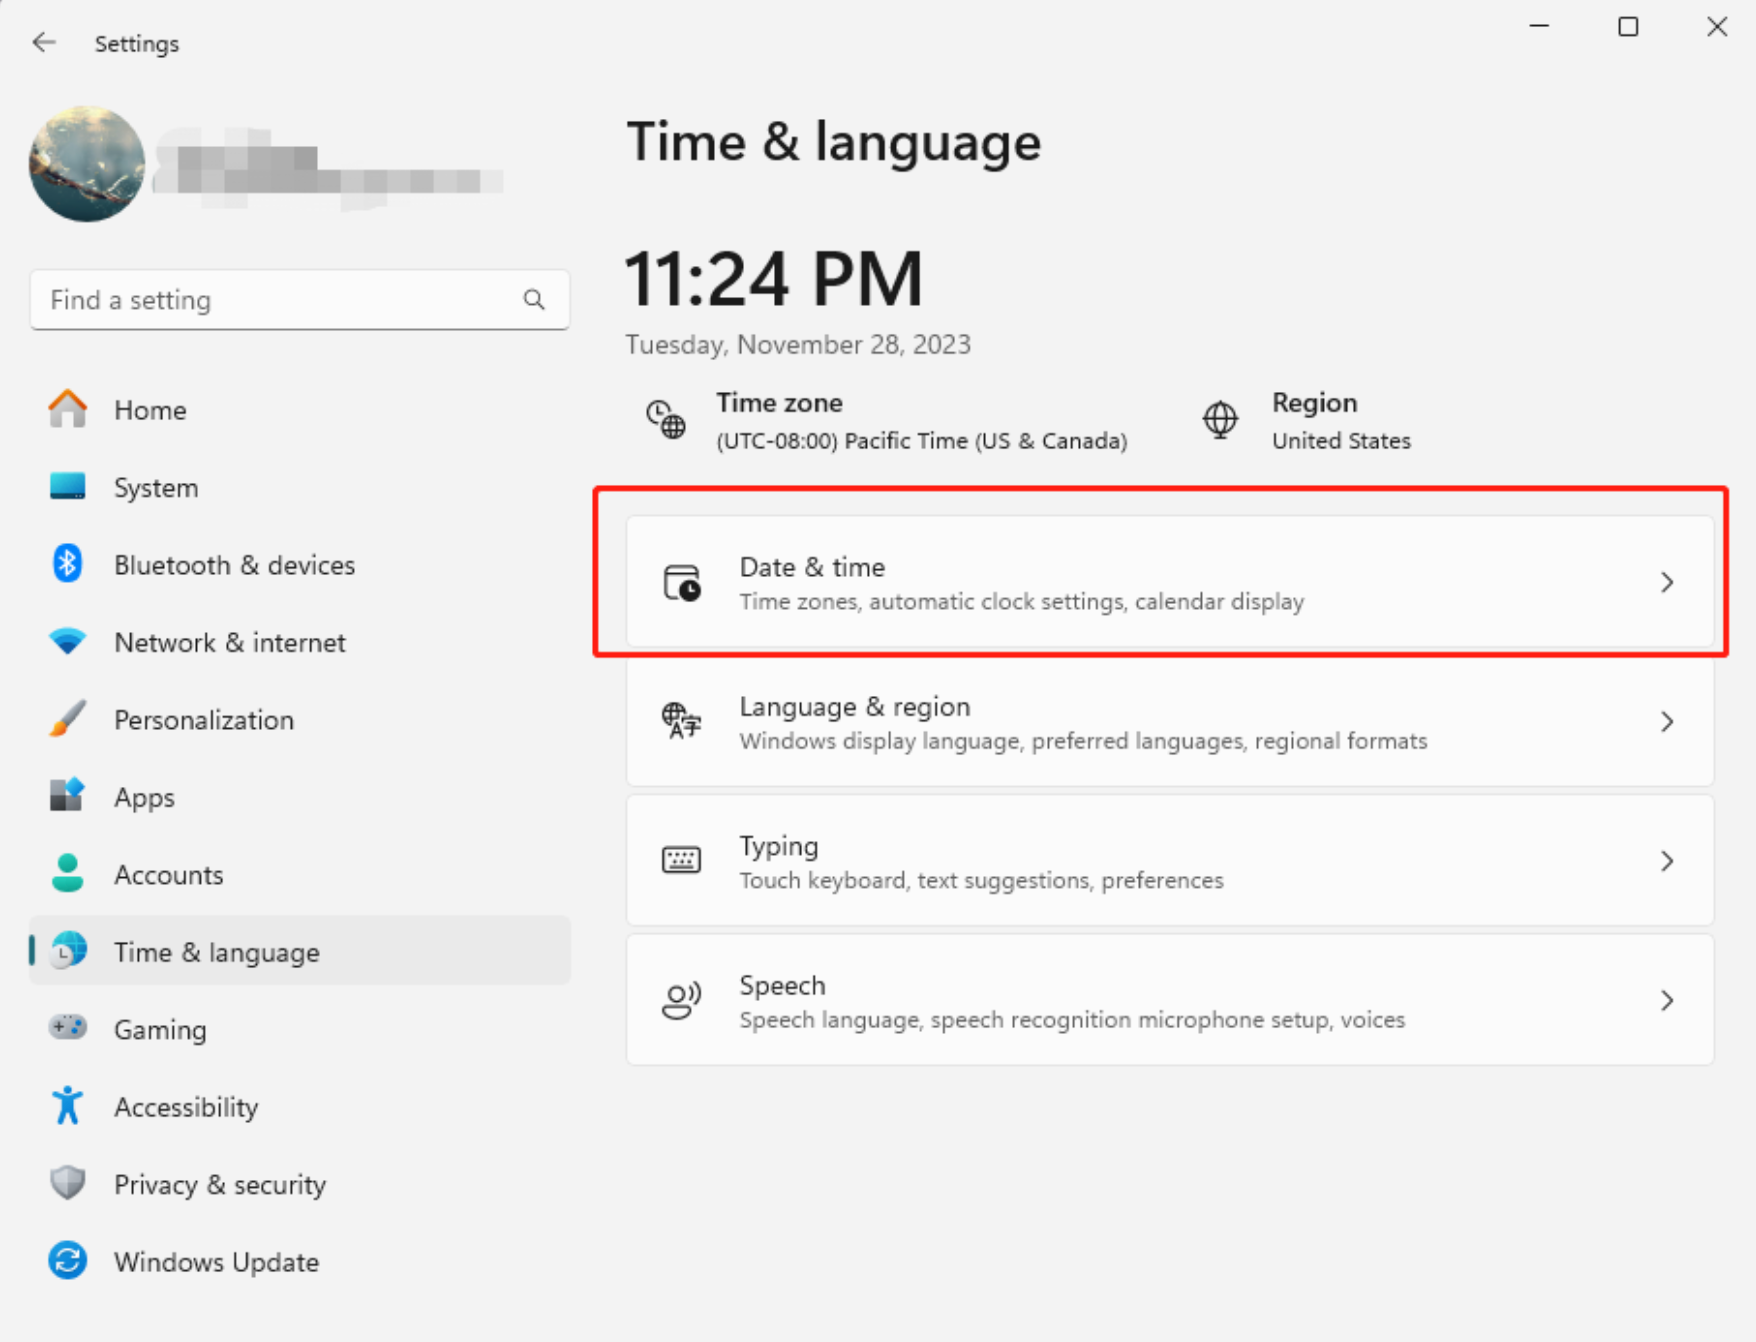Click the Accessibility figure icon
1756x1342 pixels.
[x=68, y=1106]
